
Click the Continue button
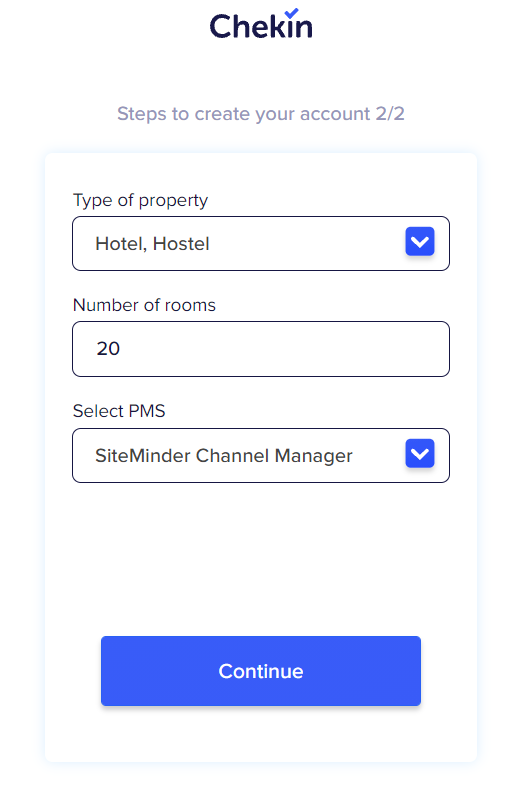[x=261, y=671]
